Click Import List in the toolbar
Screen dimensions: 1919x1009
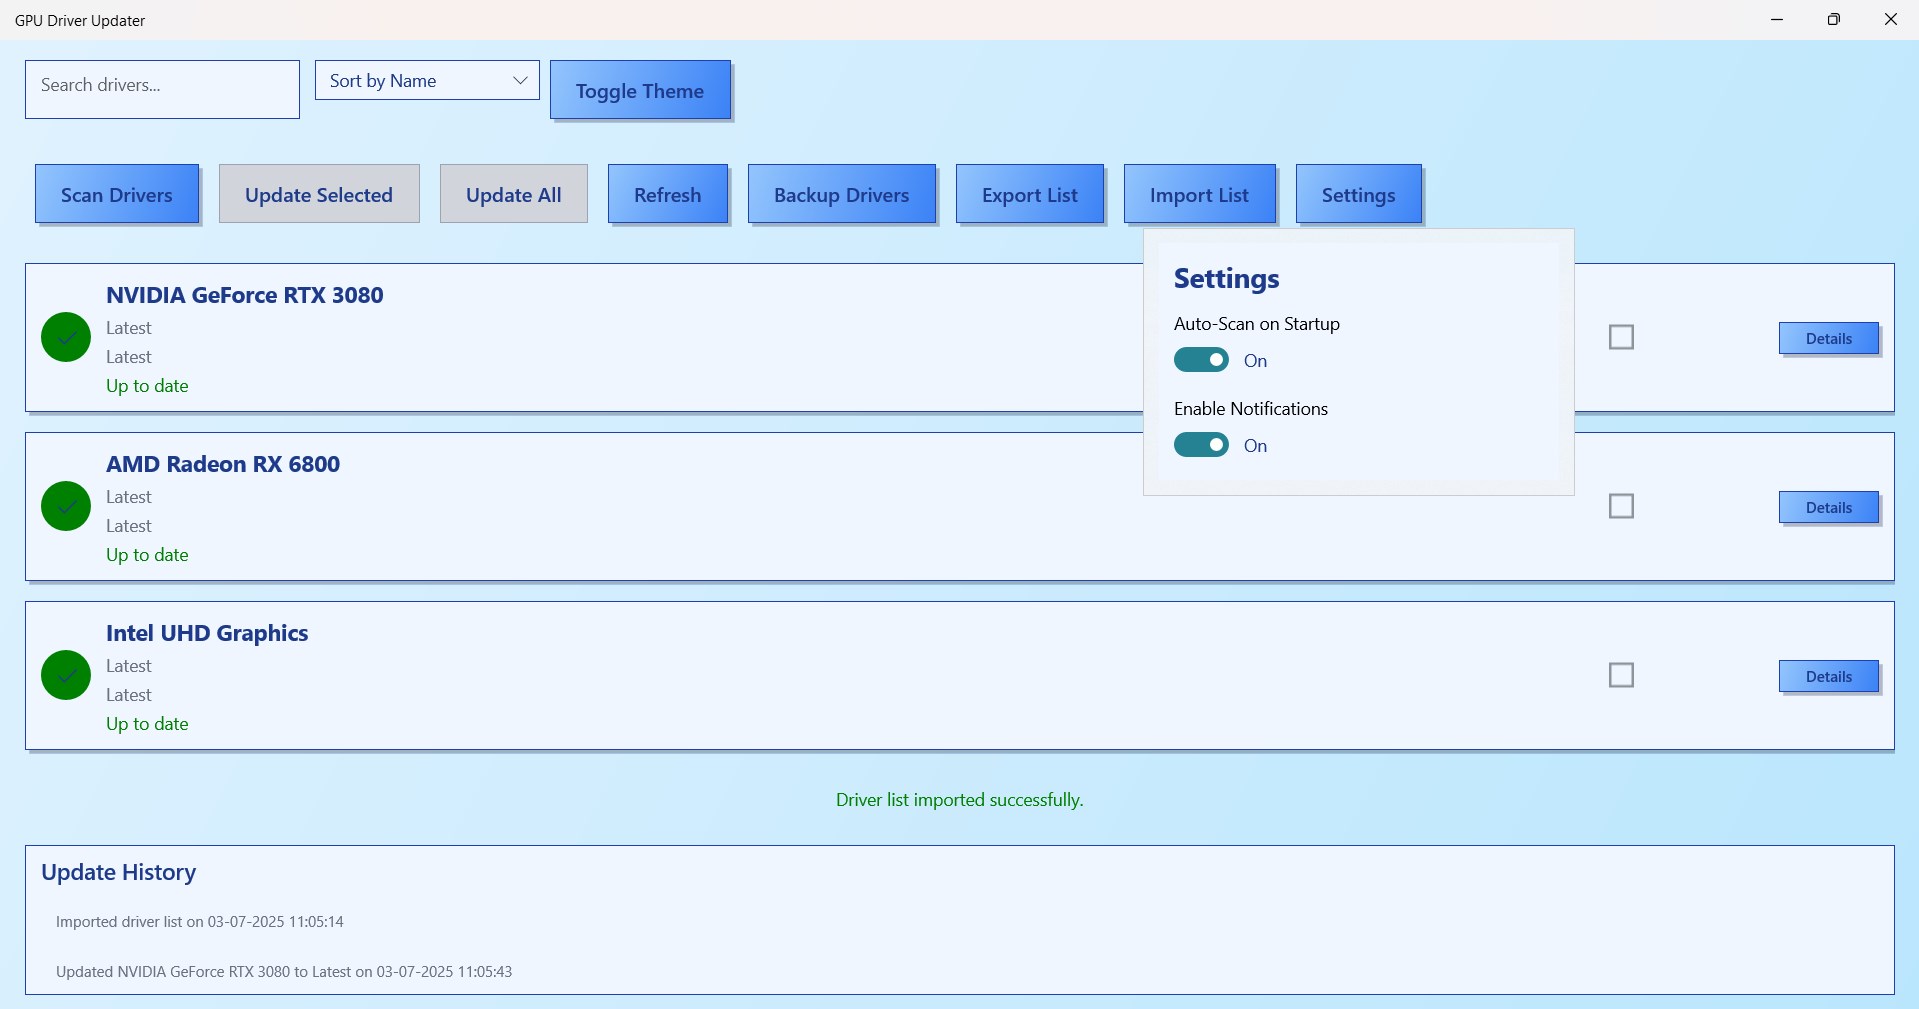tap(1199, 194)
